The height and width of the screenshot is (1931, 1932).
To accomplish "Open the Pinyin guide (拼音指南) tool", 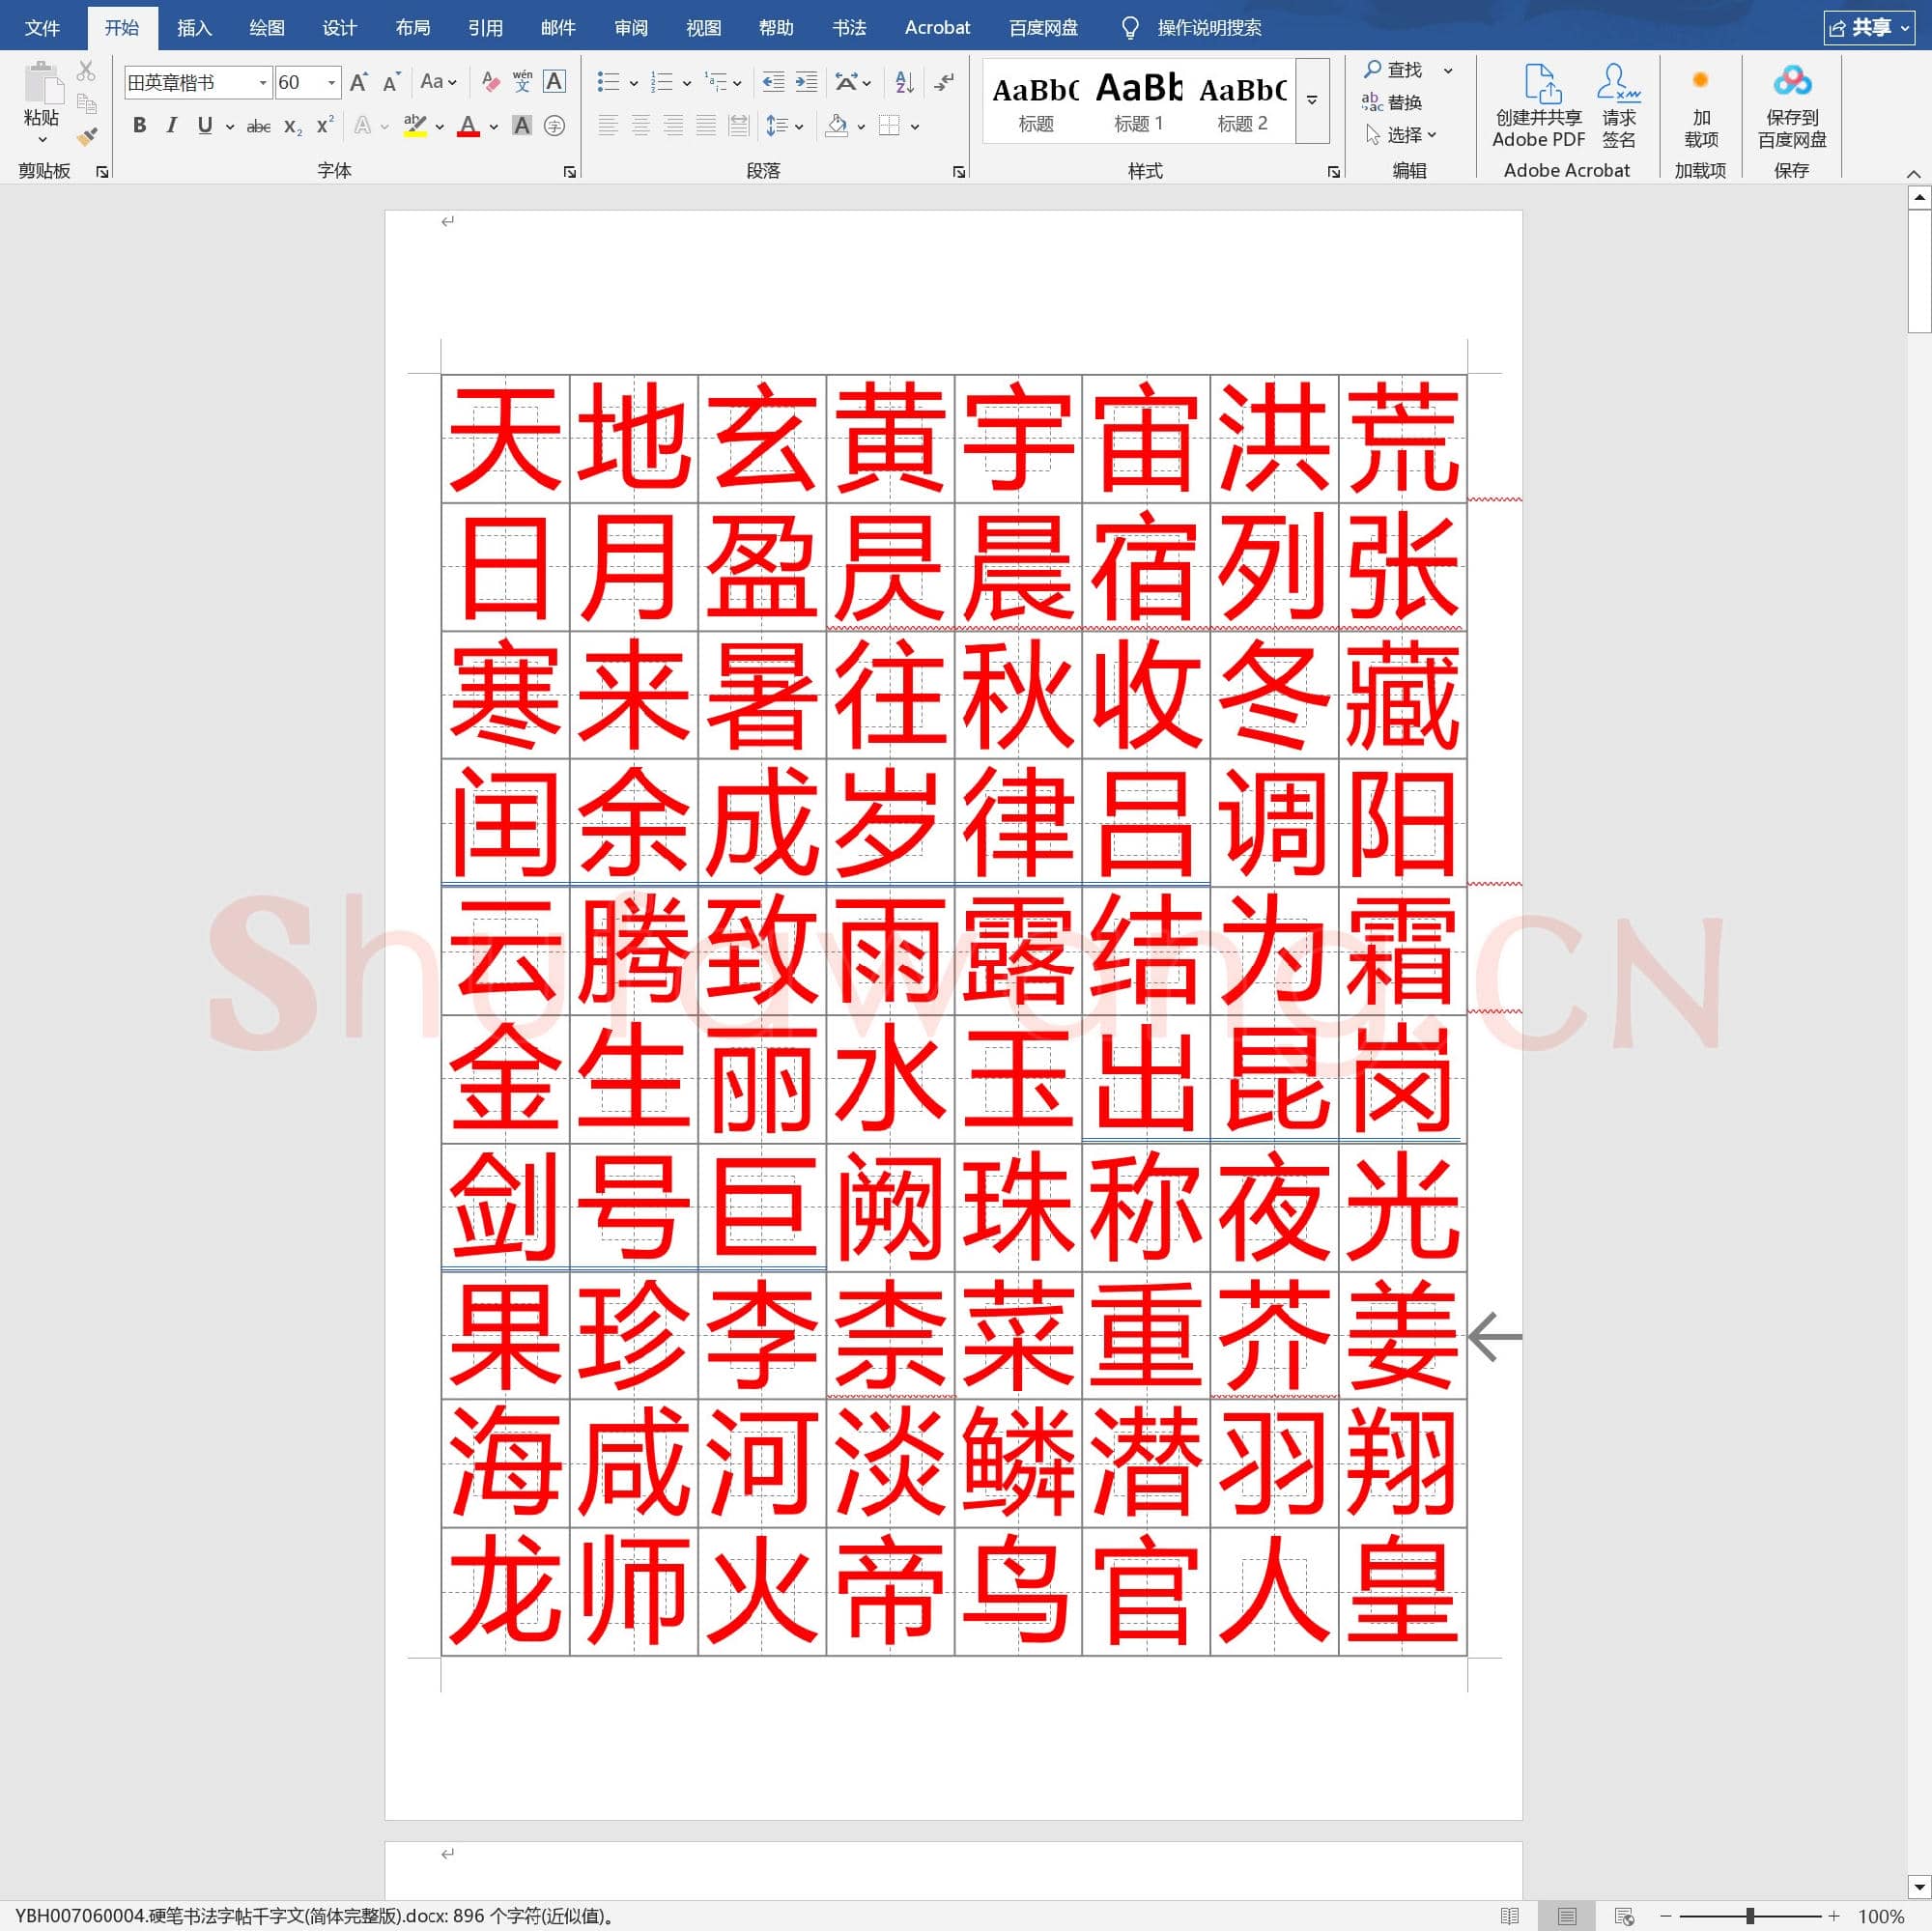I will coord(520,82).
